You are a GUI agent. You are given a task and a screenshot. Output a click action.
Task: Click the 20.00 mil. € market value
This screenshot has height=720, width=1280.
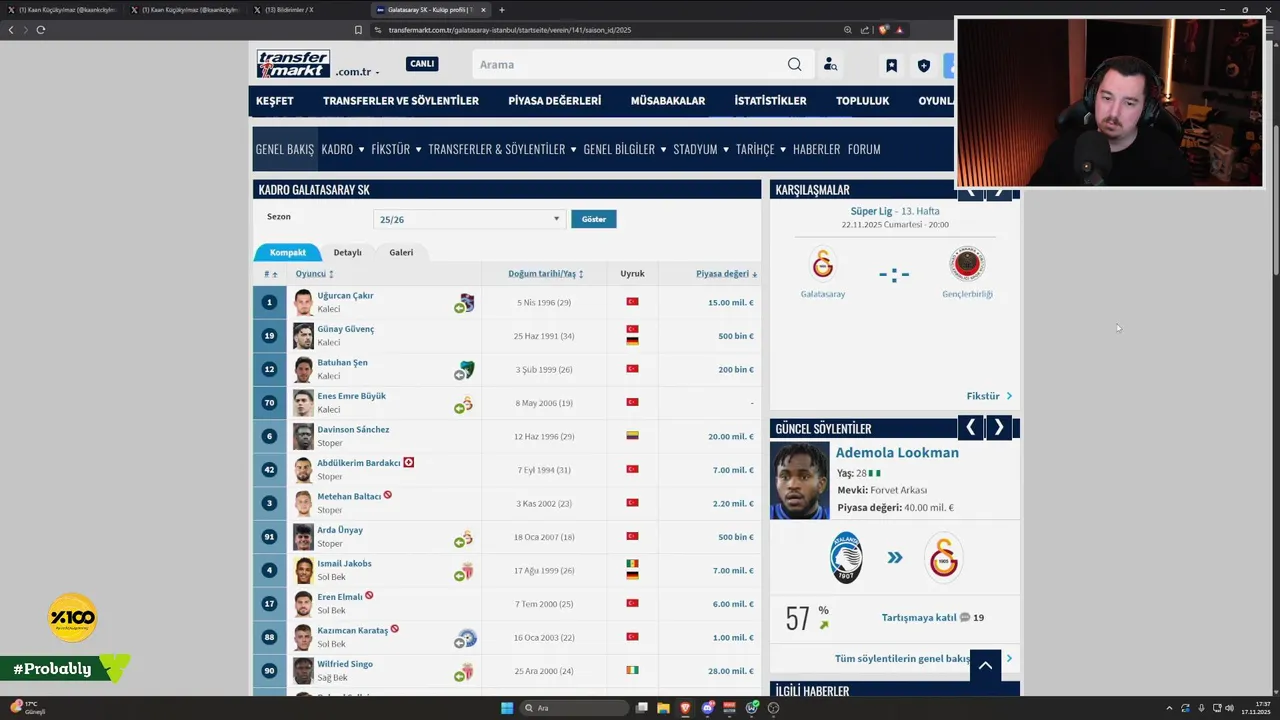tap(731, 437)
